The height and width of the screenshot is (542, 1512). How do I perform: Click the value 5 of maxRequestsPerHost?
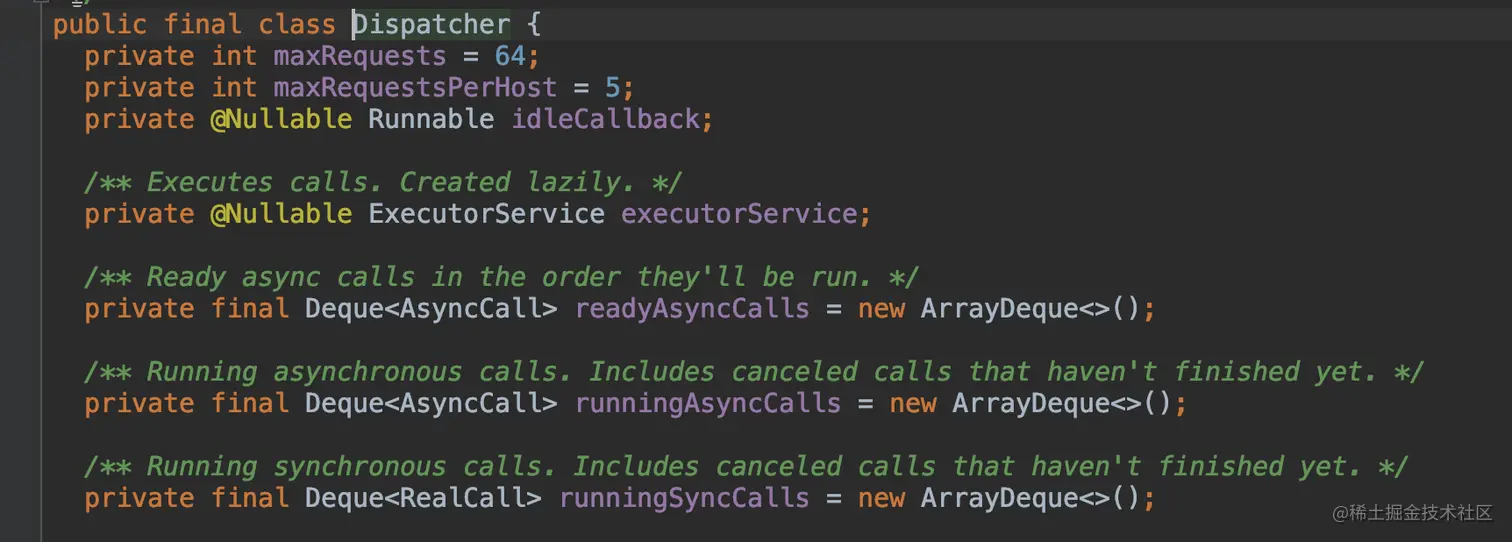click(x=613, y=88)
